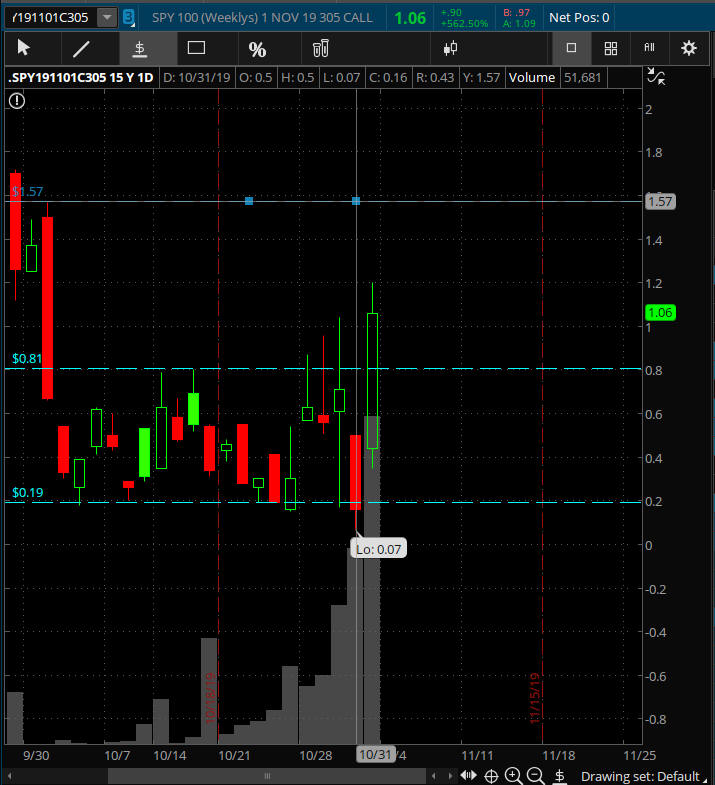Image resolution: width=715 pixels, height=785 pixels.
Task: Click the O: 0.5 open value
Action: pos(255,78)
